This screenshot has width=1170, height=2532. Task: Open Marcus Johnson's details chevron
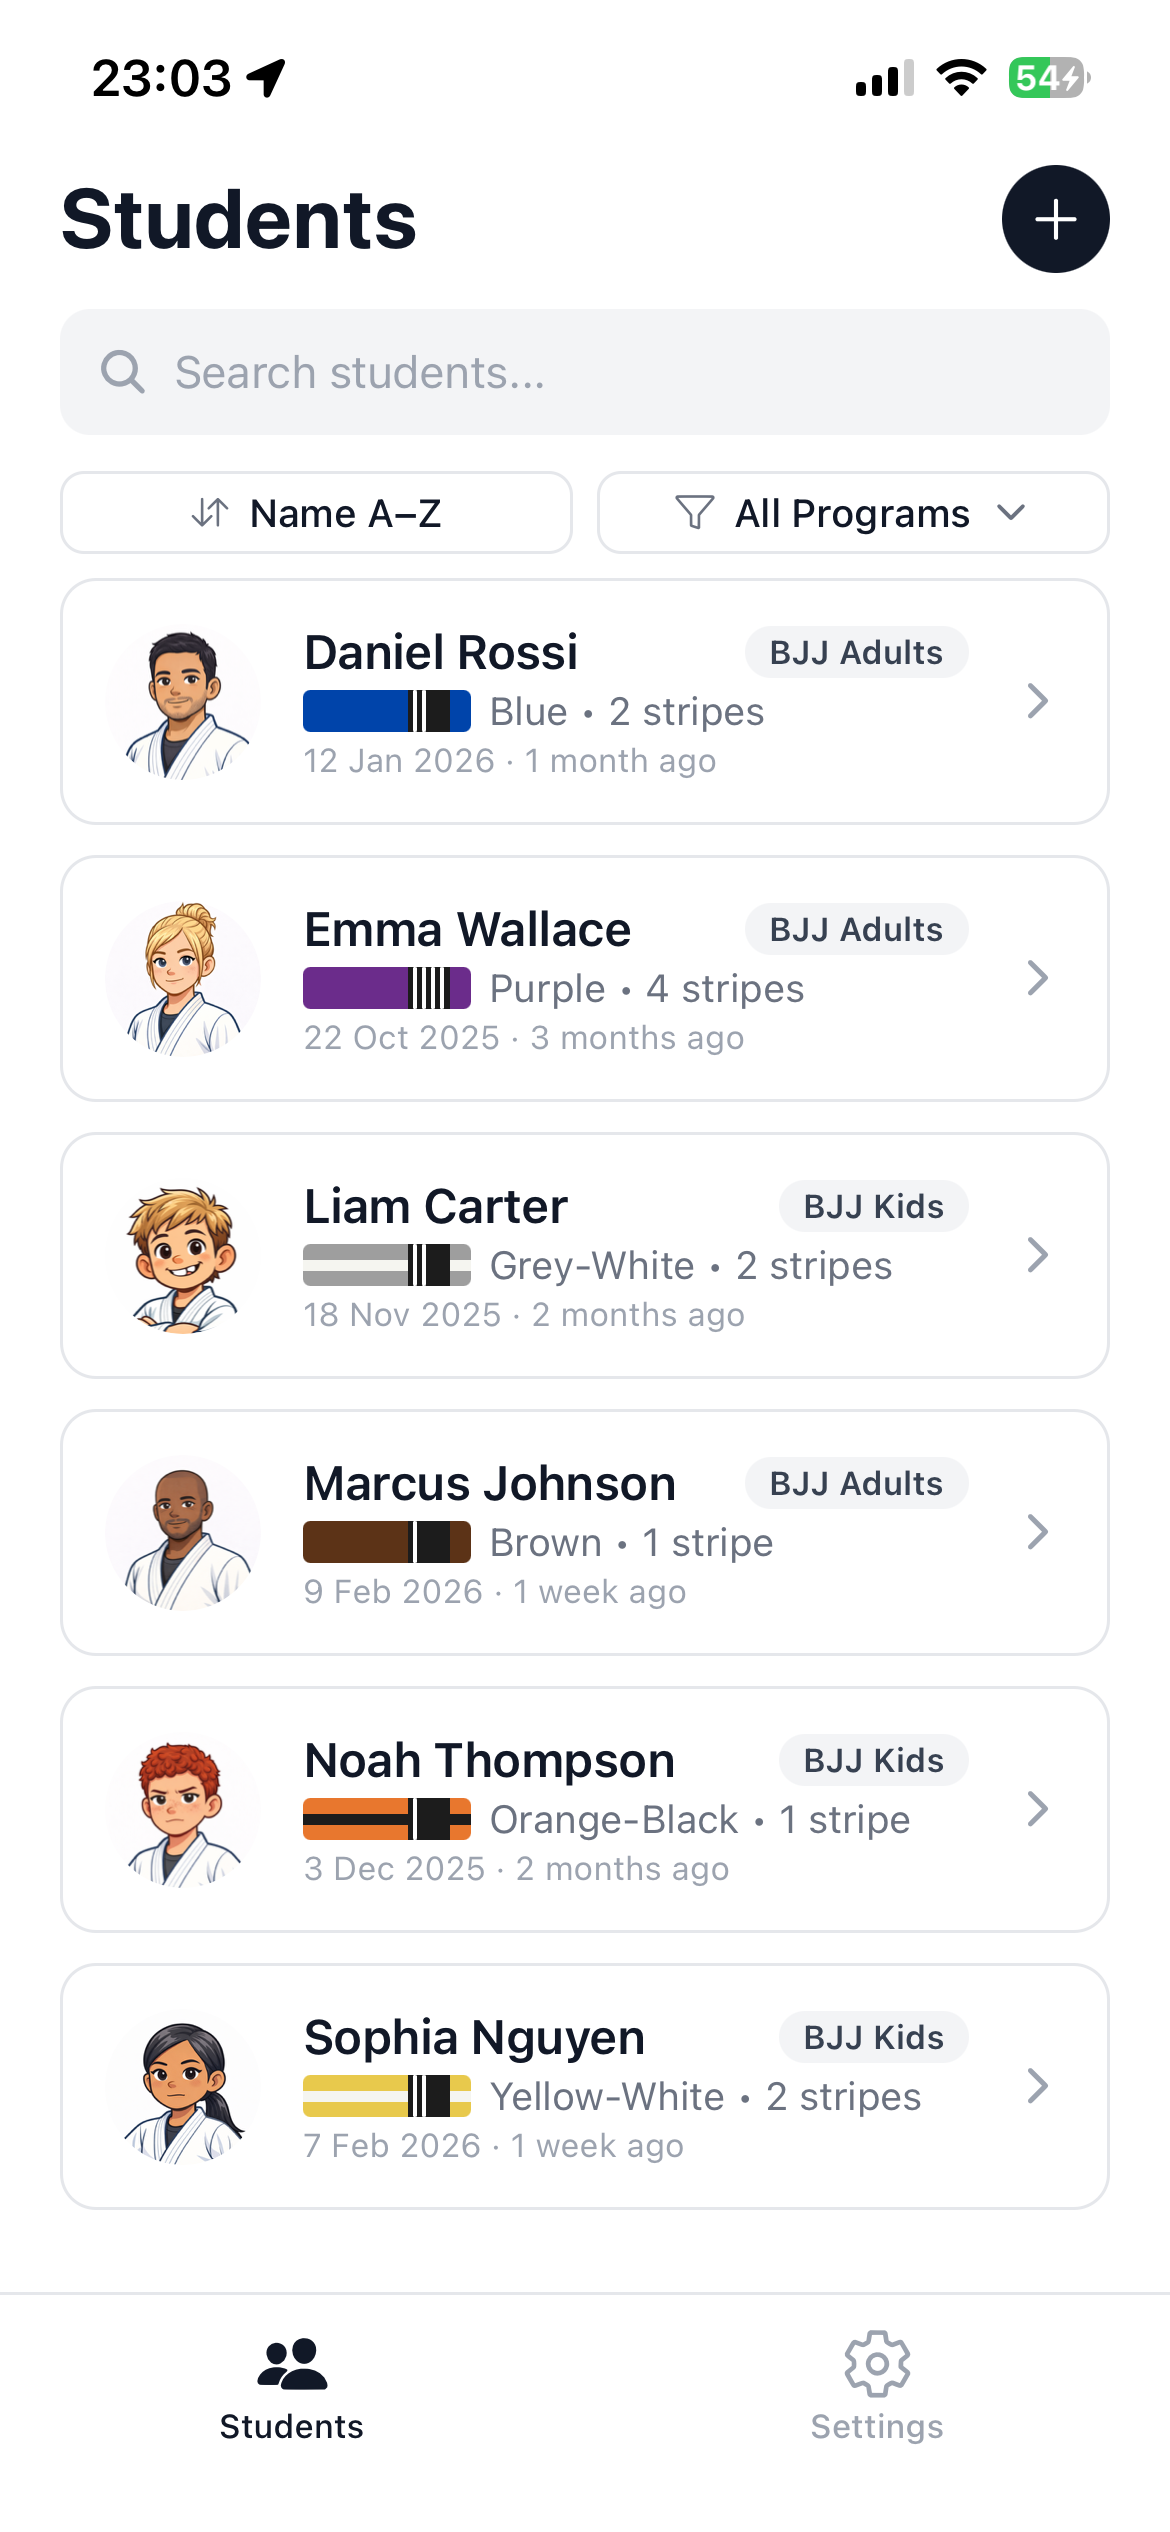pyautogui.click(x=1037, y=1532)
